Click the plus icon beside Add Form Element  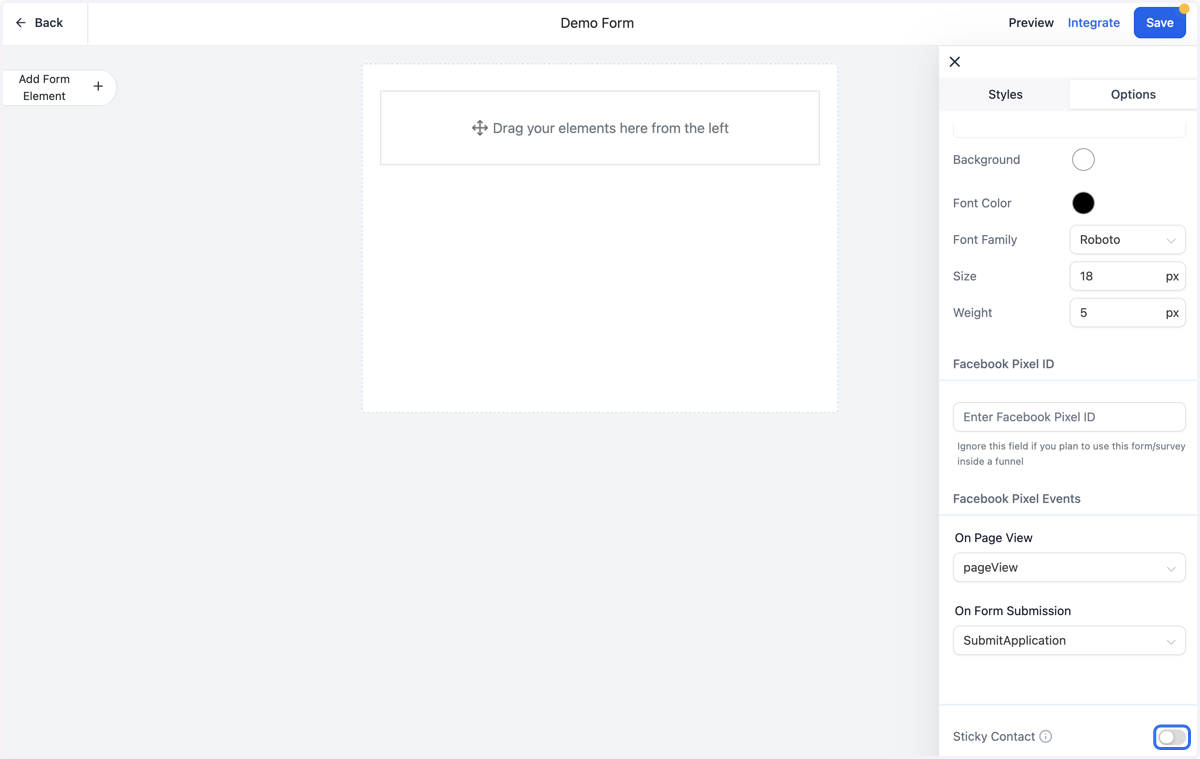[98, 87]
